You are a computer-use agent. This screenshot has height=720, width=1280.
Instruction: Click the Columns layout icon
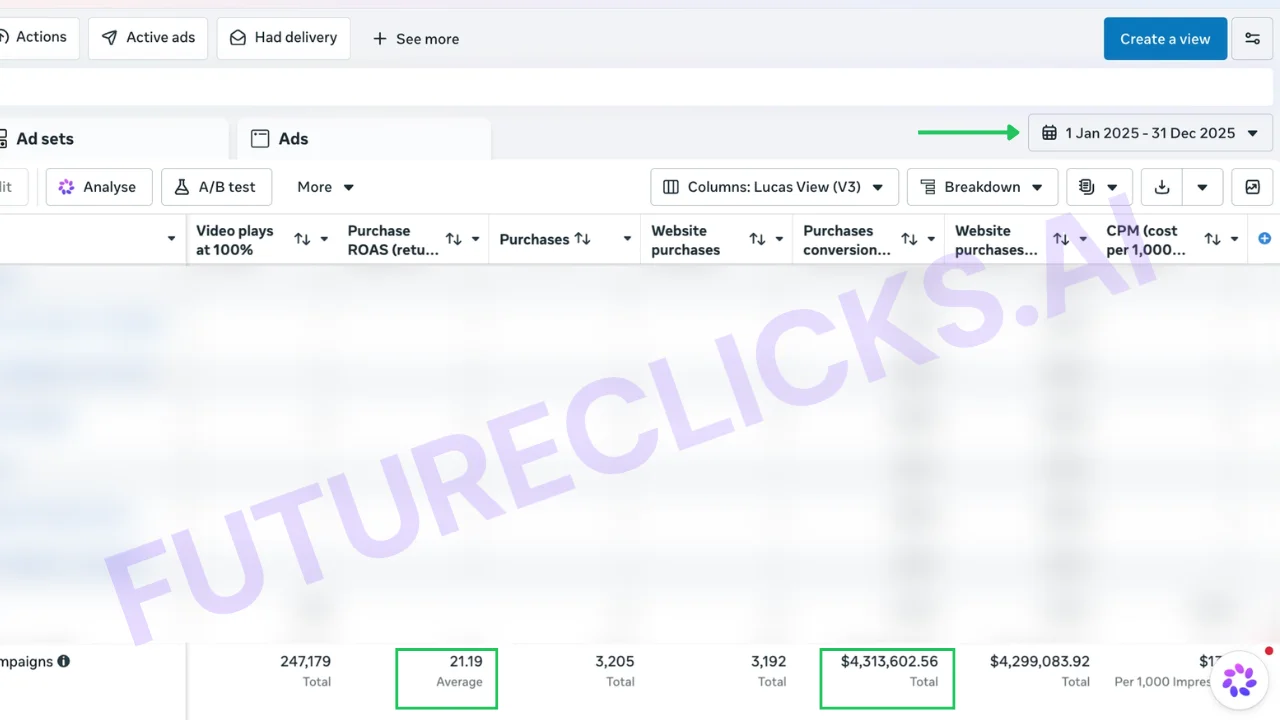coord(670,187)
